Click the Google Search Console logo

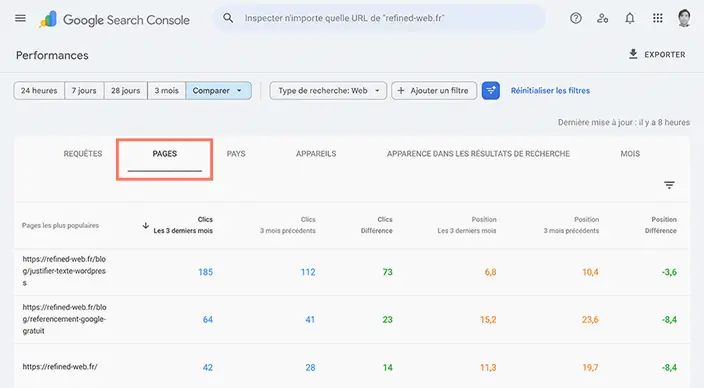pos(114,19)
